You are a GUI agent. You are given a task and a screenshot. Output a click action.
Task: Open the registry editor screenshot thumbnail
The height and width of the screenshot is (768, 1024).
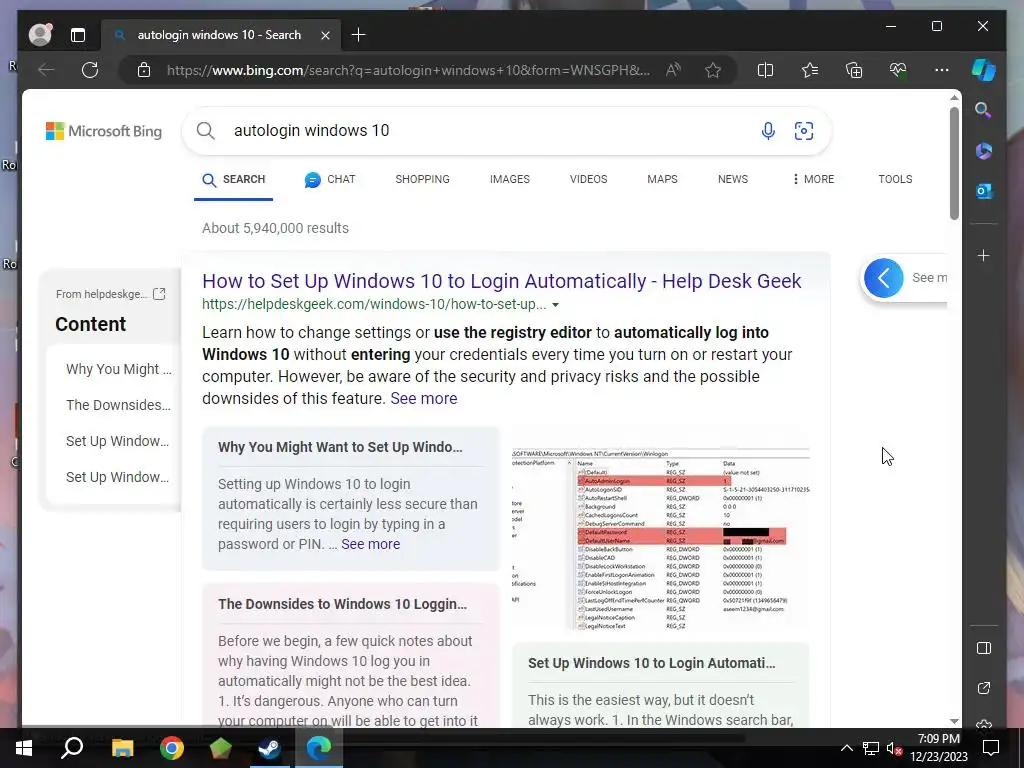660,538
